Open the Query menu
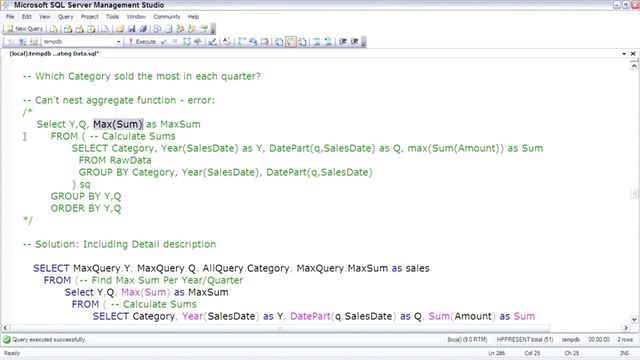 point(66,17)
